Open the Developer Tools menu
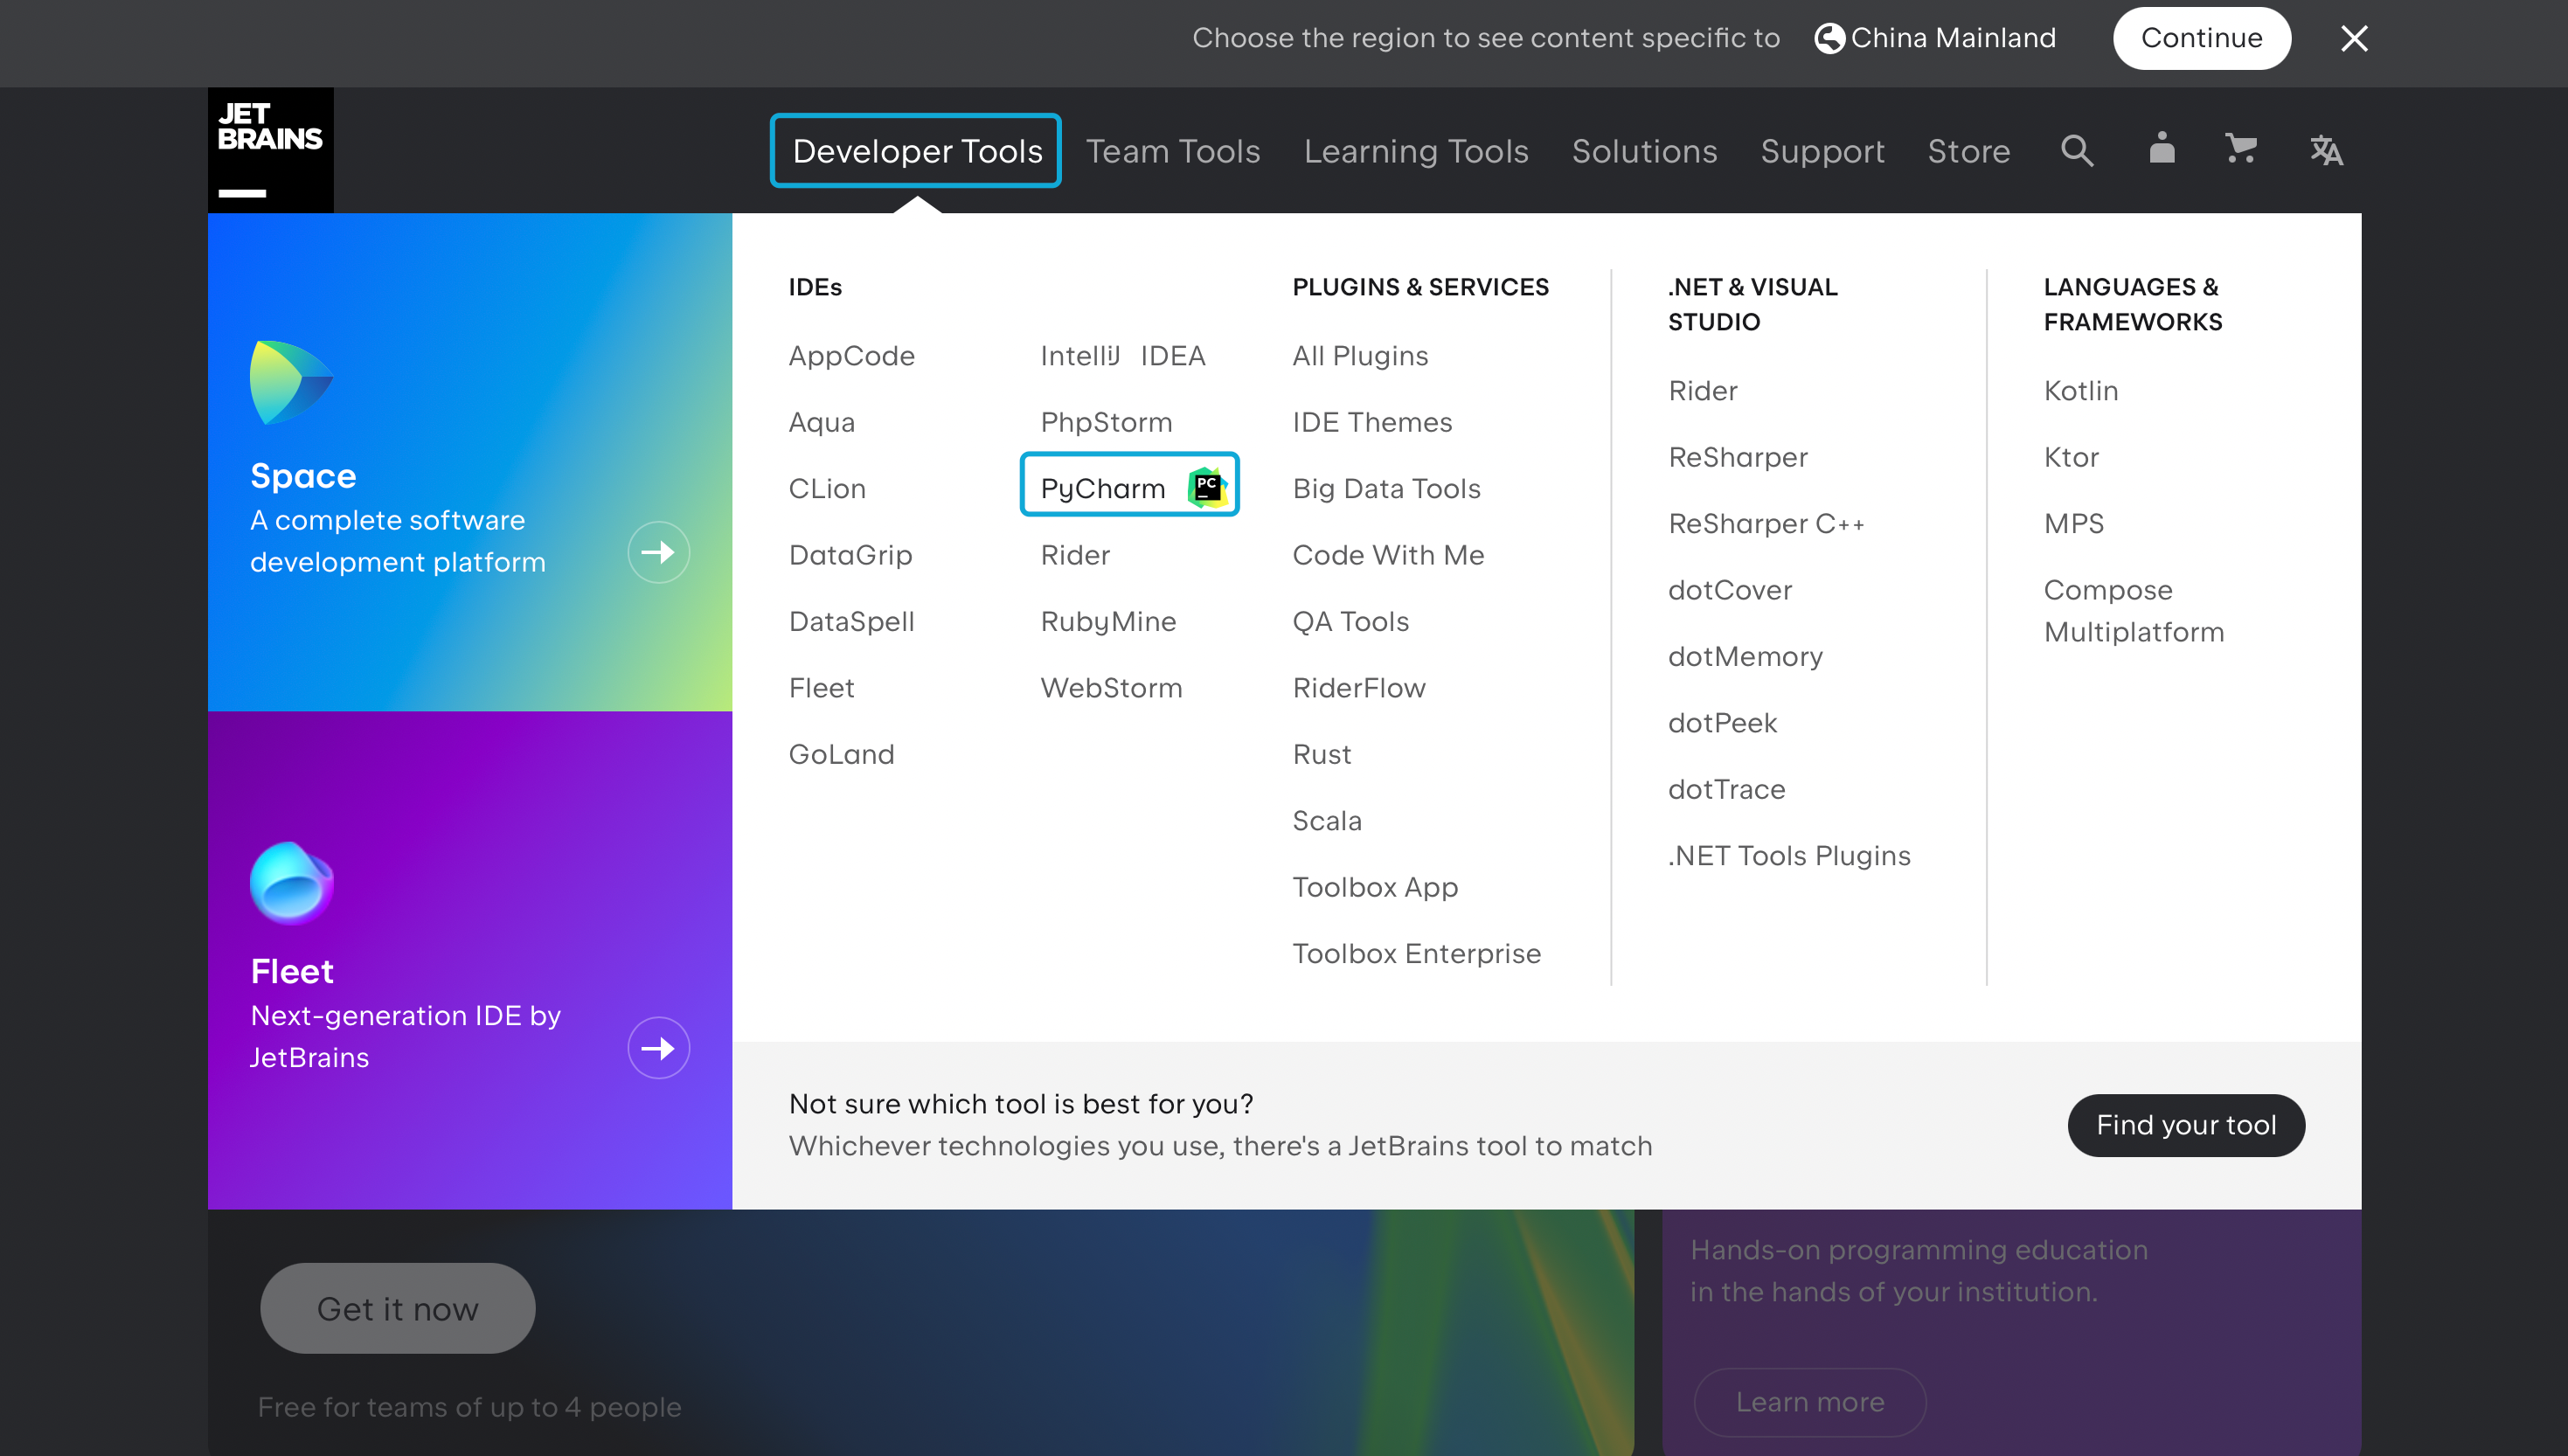Image resolution: width=2568 pixels, height=1456 pixels. tap(916, 151)
